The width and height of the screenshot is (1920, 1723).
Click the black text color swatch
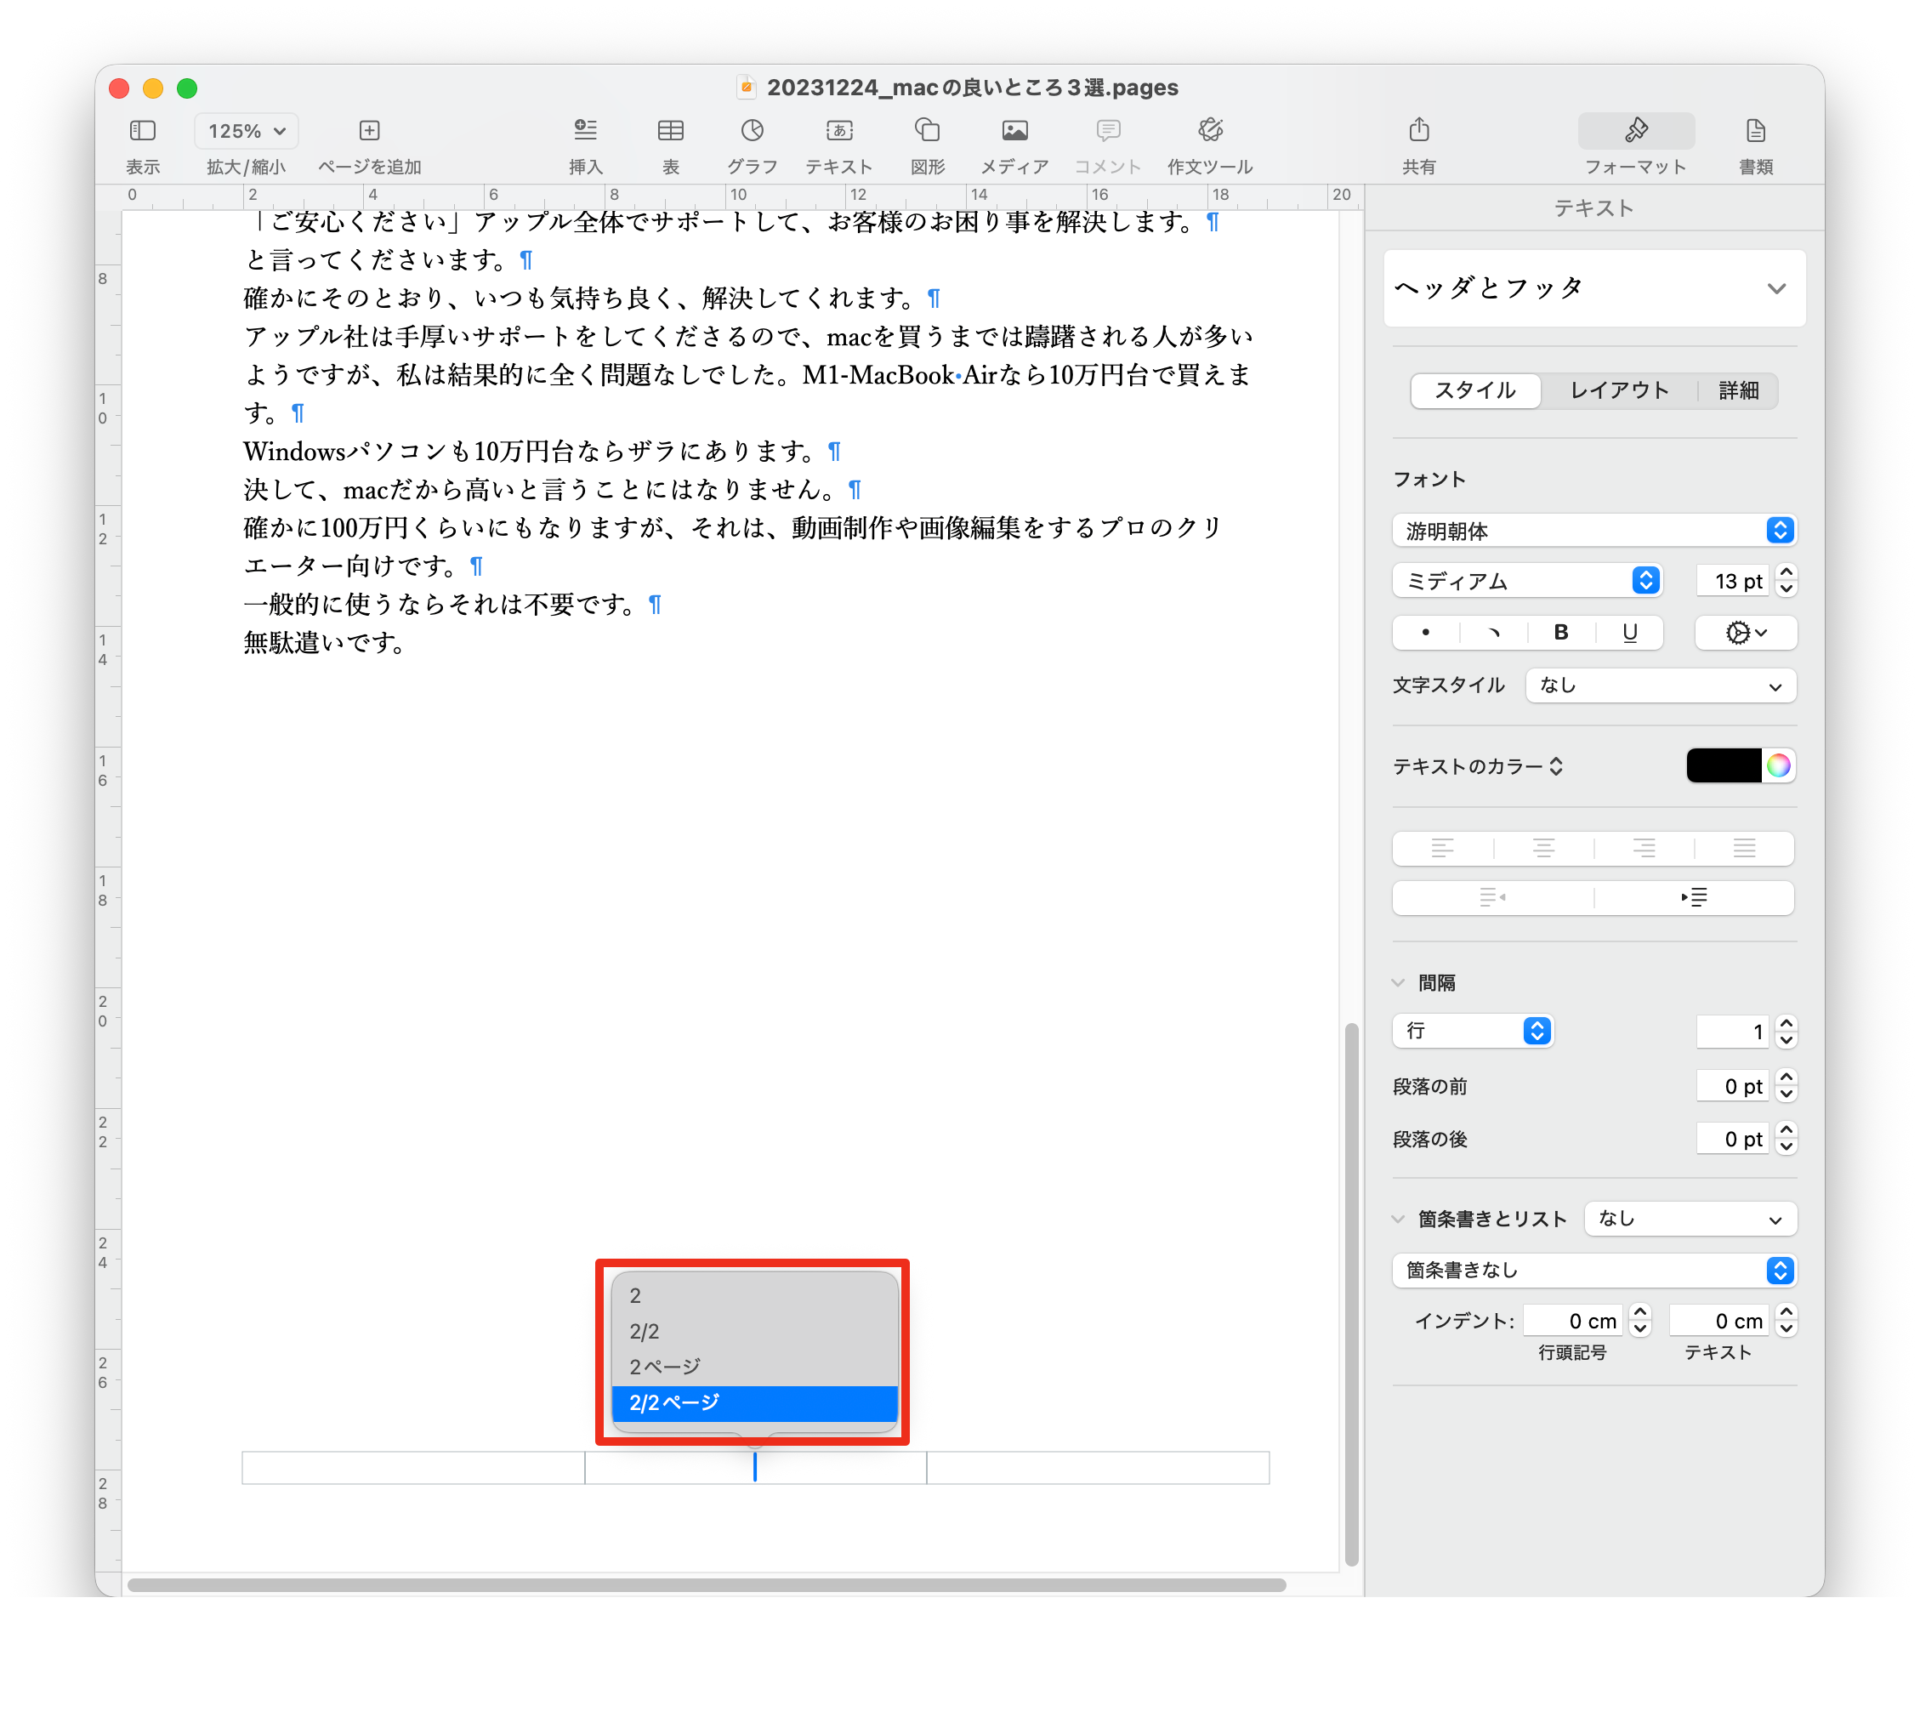[1723, 766]
